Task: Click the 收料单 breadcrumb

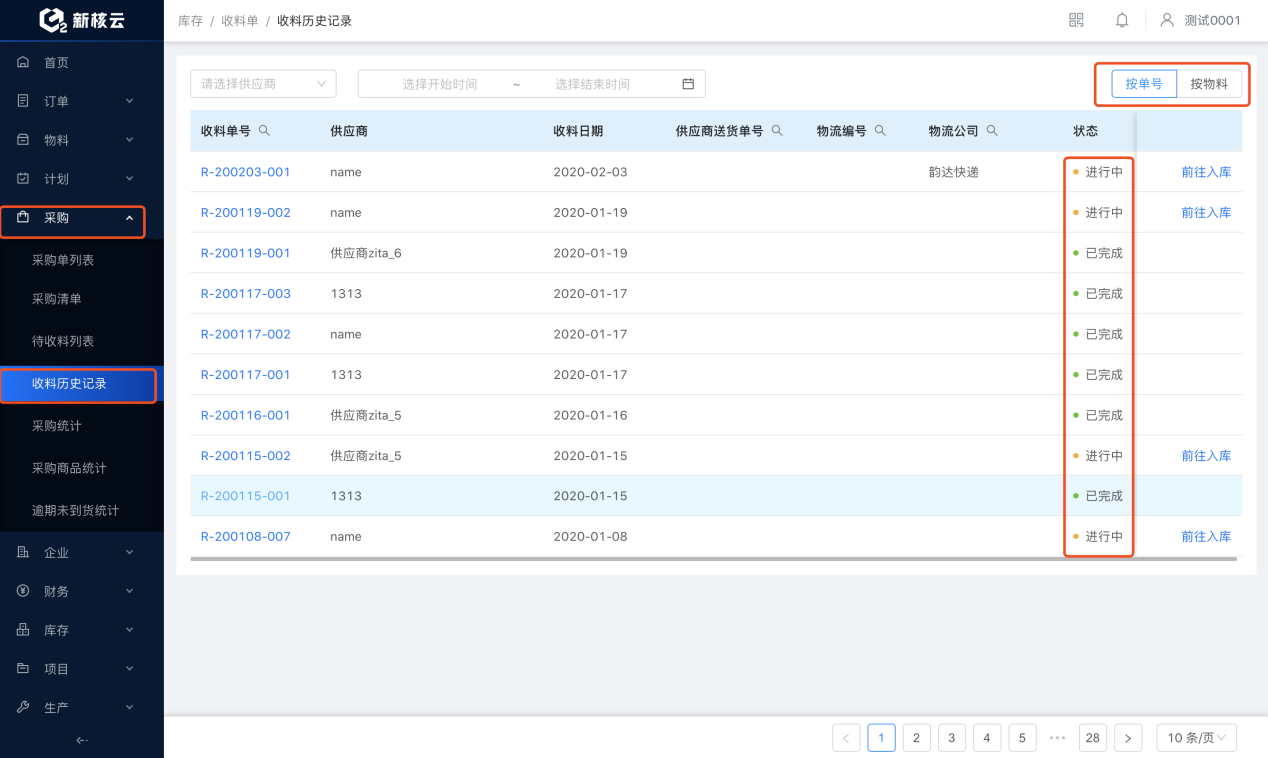Action: [240, 20]
